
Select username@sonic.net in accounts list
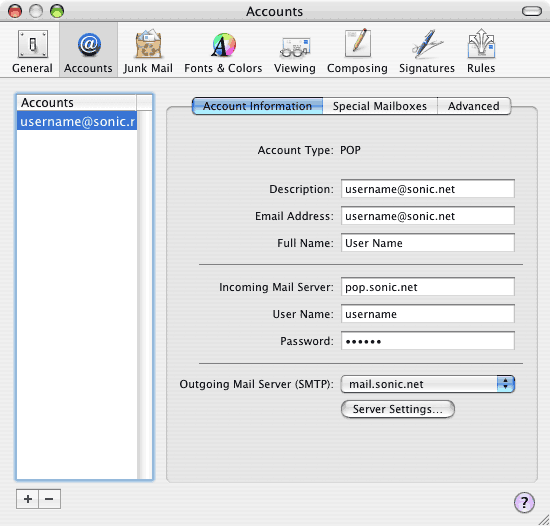[77, 121]
